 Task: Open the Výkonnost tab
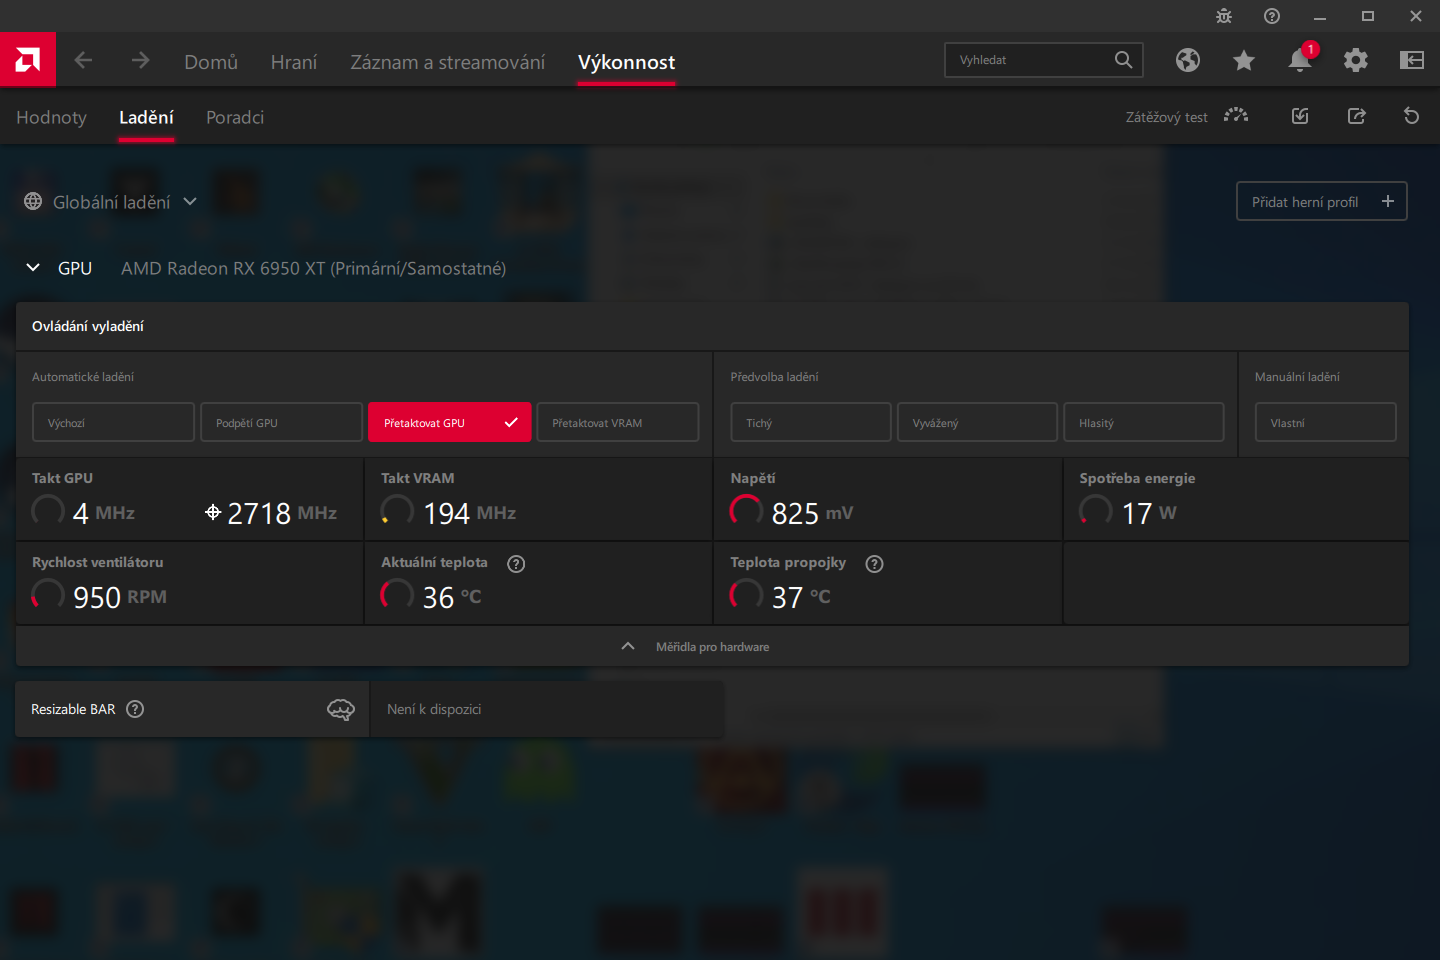point(627,62)
